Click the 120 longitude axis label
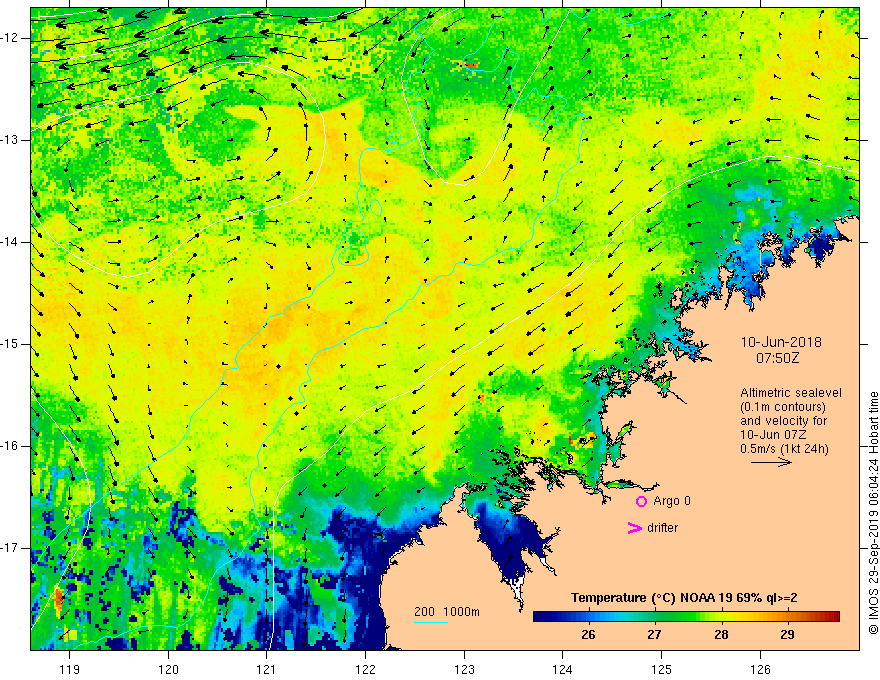The width and height of the screenshot is (880, 680). (168, 669)
